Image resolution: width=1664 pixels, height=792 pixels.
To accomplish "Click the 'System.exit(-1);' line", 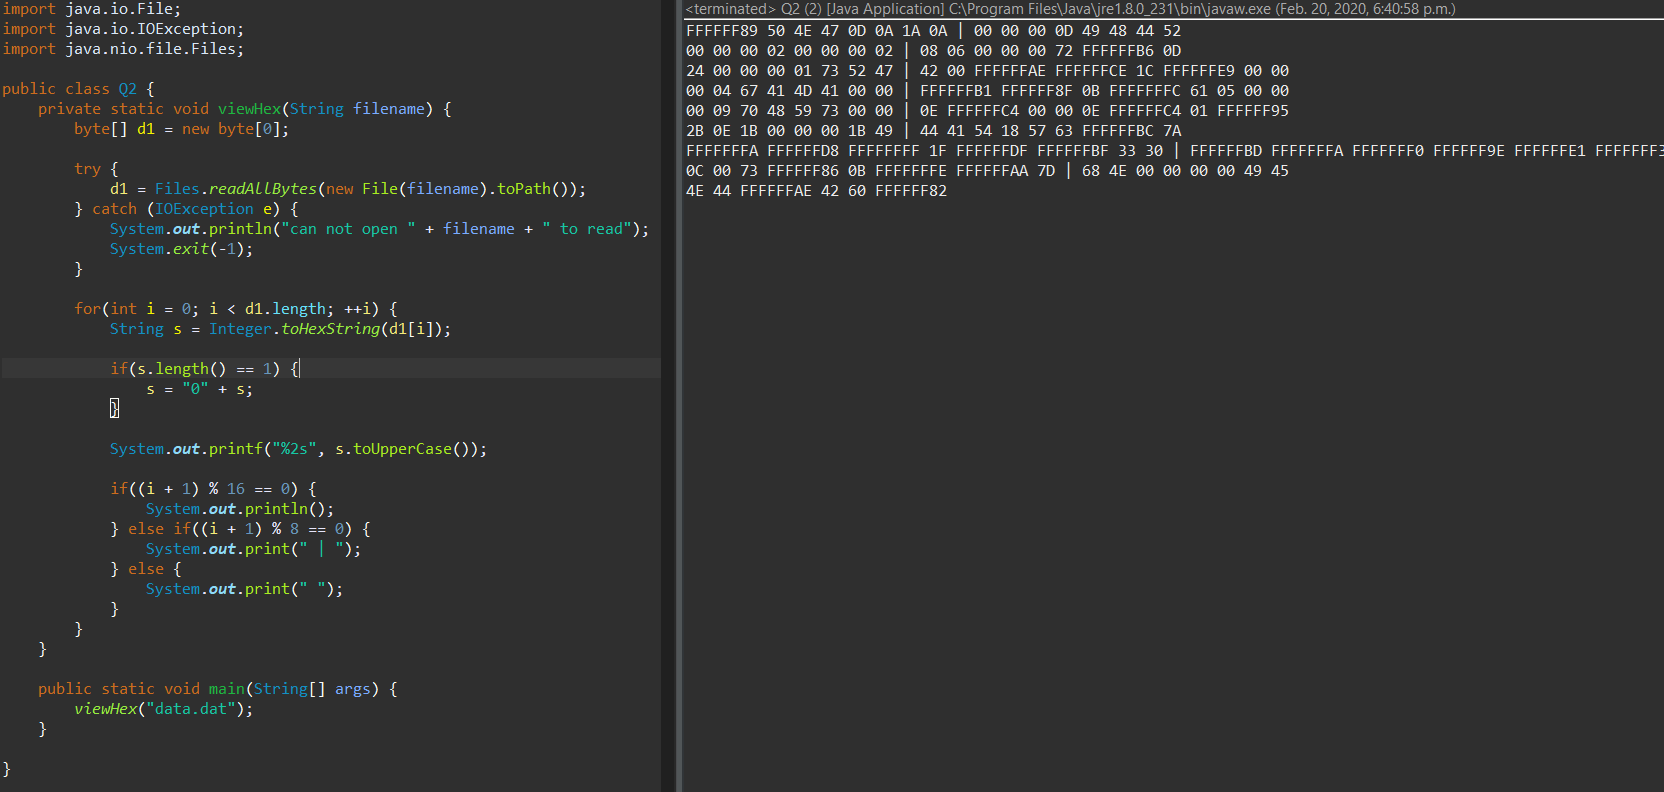I will (x=181, y=249).
